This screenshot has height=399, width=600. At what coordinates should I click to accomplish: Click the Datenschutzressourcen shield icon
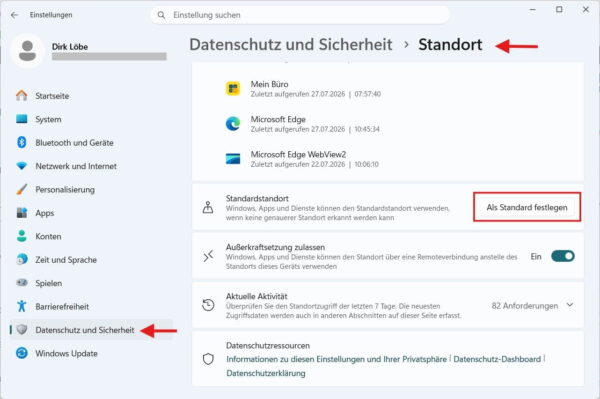pos(208,359)
